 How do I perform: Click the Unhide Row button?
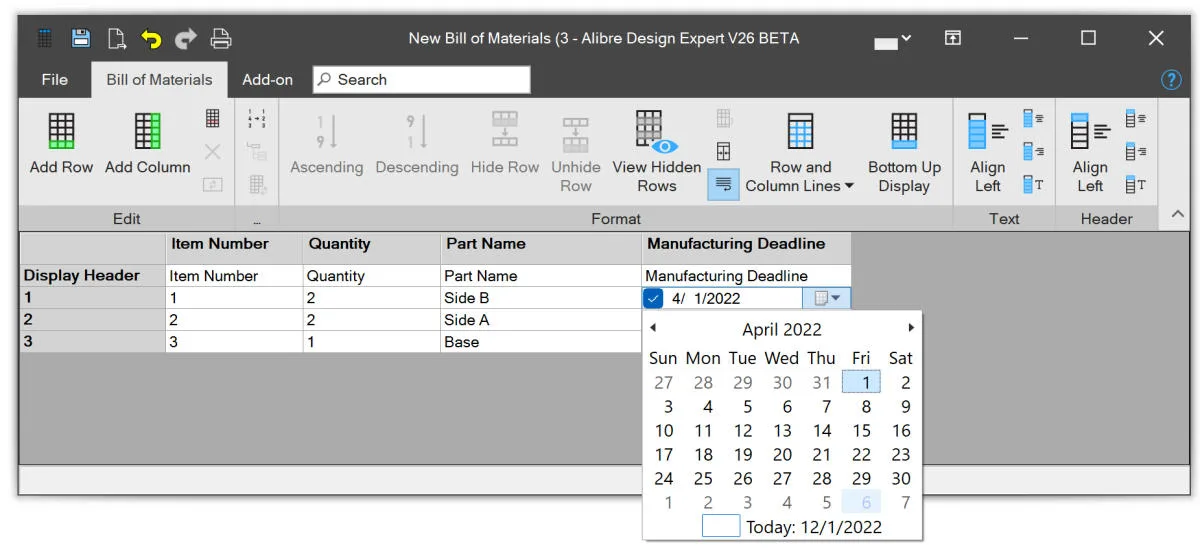pos(576,152)
